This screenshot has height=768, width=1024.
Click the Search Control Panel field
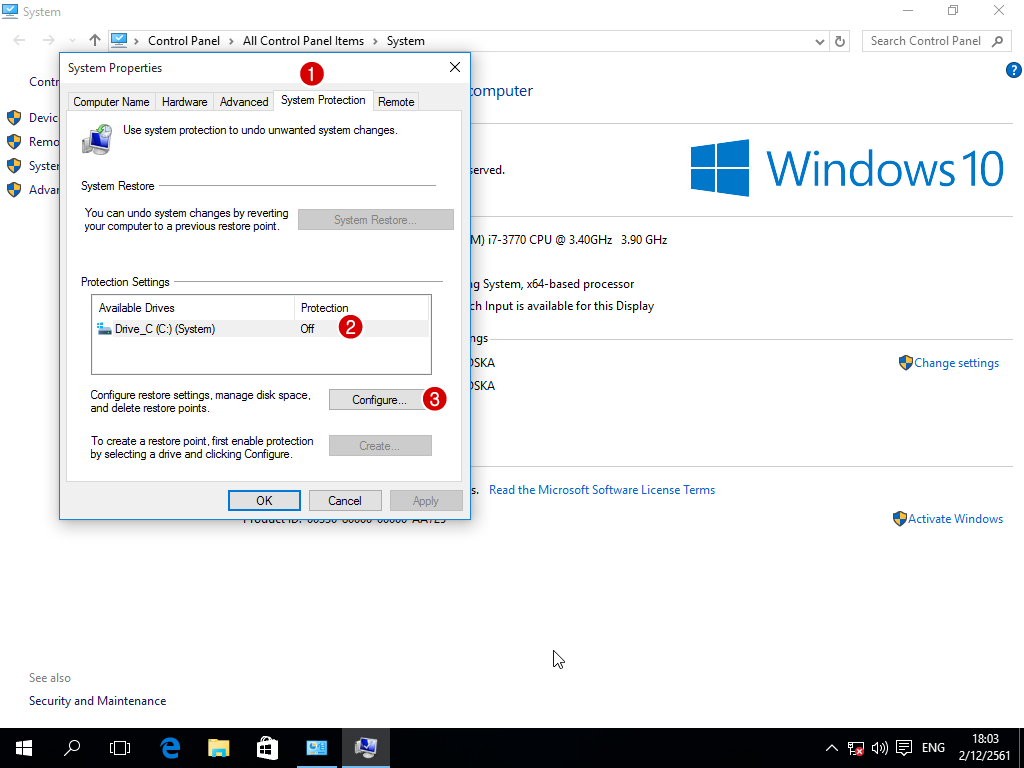tap(926, 41)
